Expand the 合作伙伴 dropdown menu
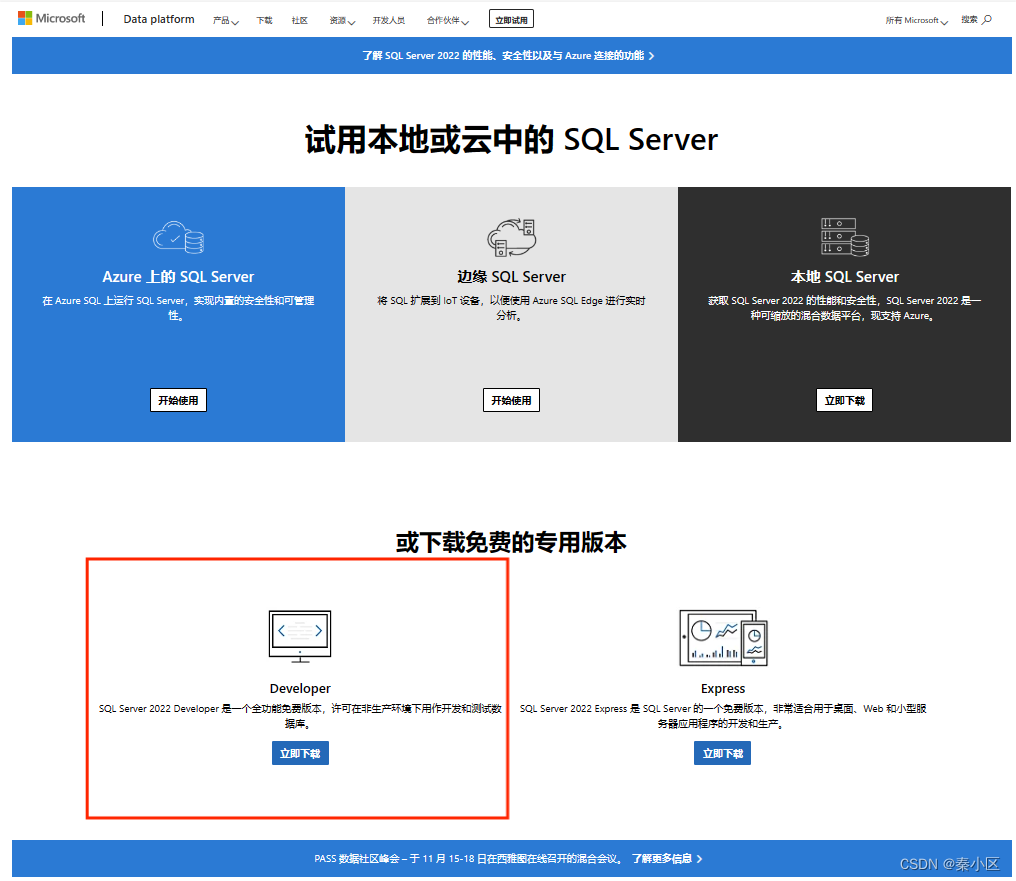The height and width of the screenshot is (881, 1016). pos(448,21)
